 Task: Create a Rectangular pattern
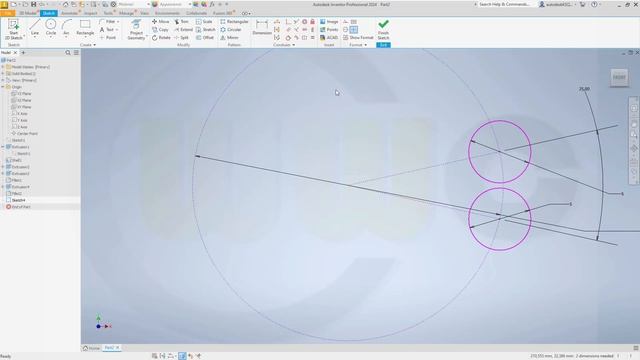point(234,22)
